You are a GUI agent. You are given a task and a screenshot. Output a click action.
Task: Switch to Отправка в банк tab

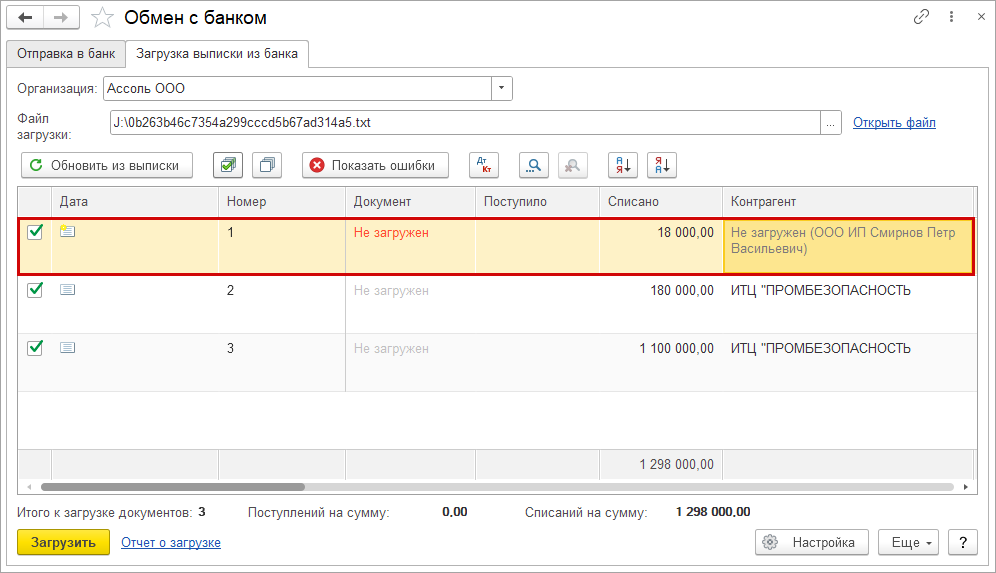tap(66, 54)
